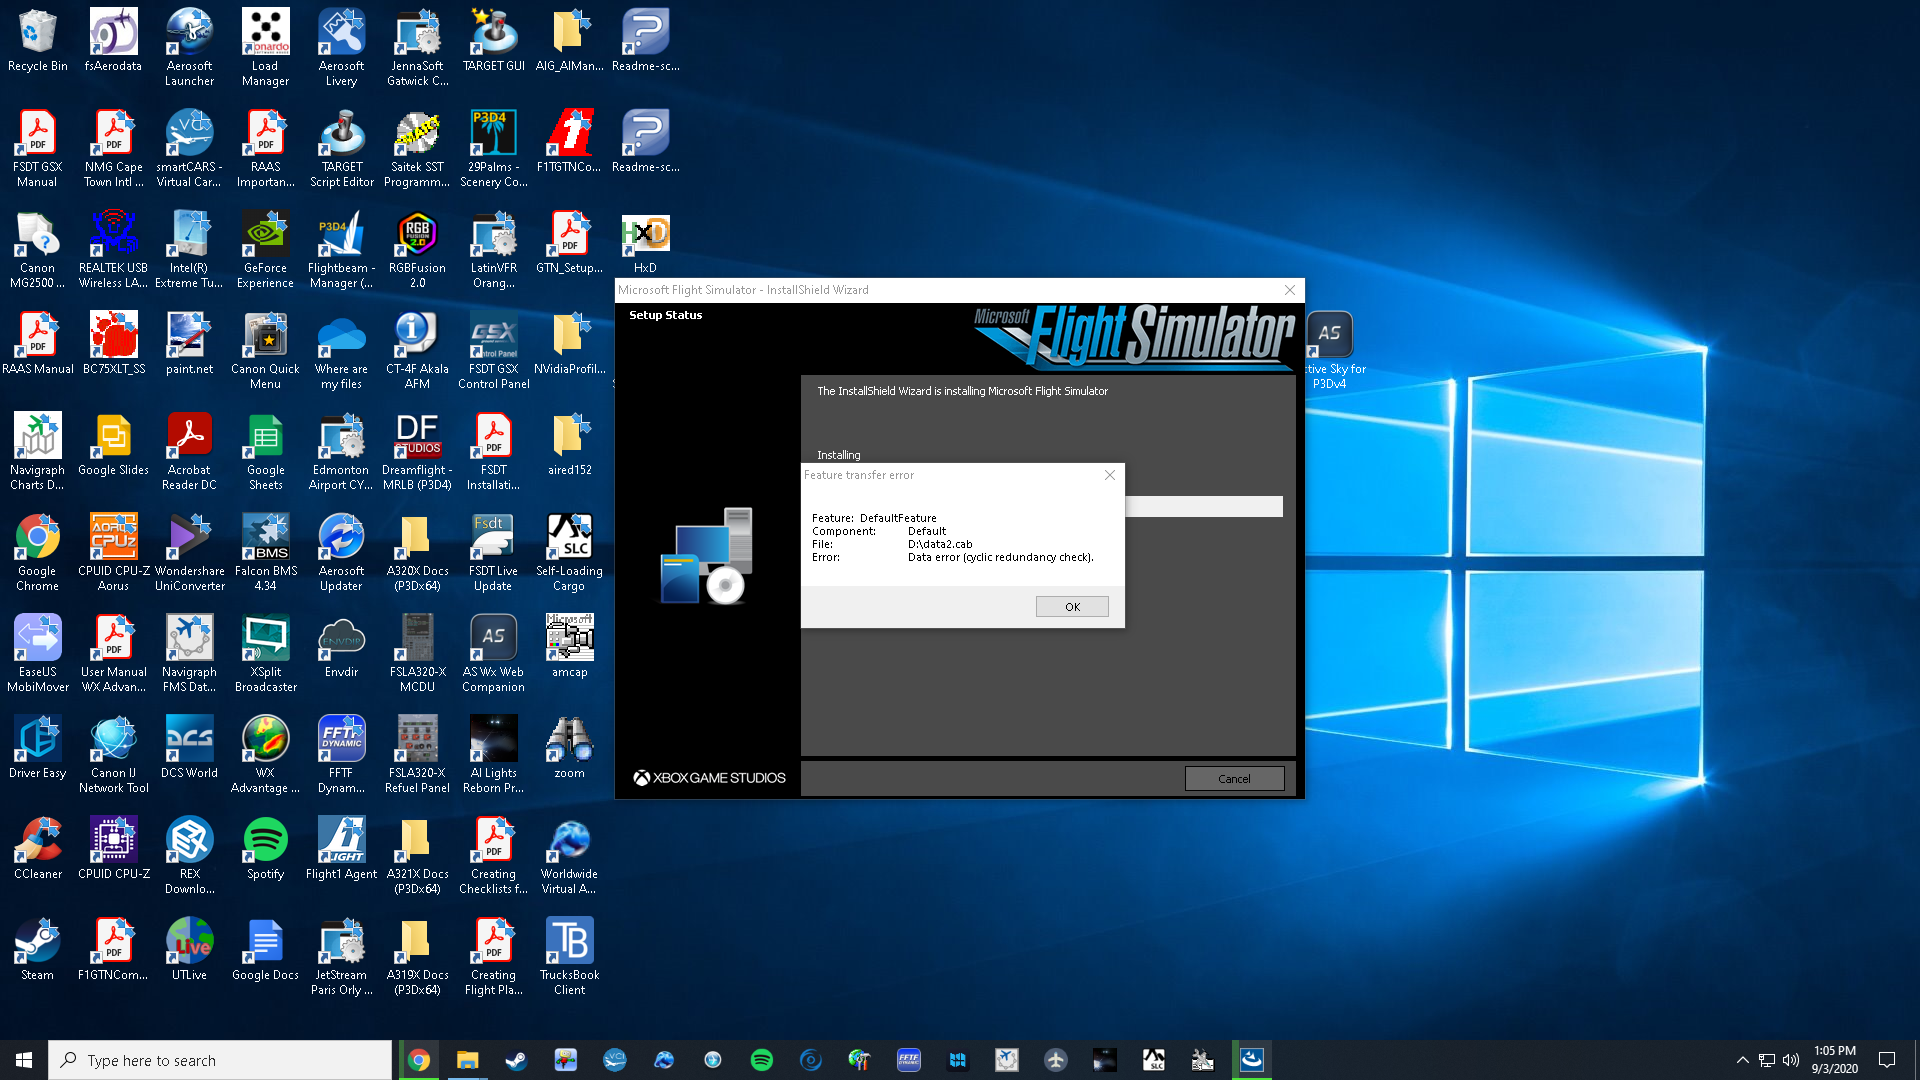1920x1080 pixels.
Task: Open the Windows Start menu
Action: (x=24, y=1060)
